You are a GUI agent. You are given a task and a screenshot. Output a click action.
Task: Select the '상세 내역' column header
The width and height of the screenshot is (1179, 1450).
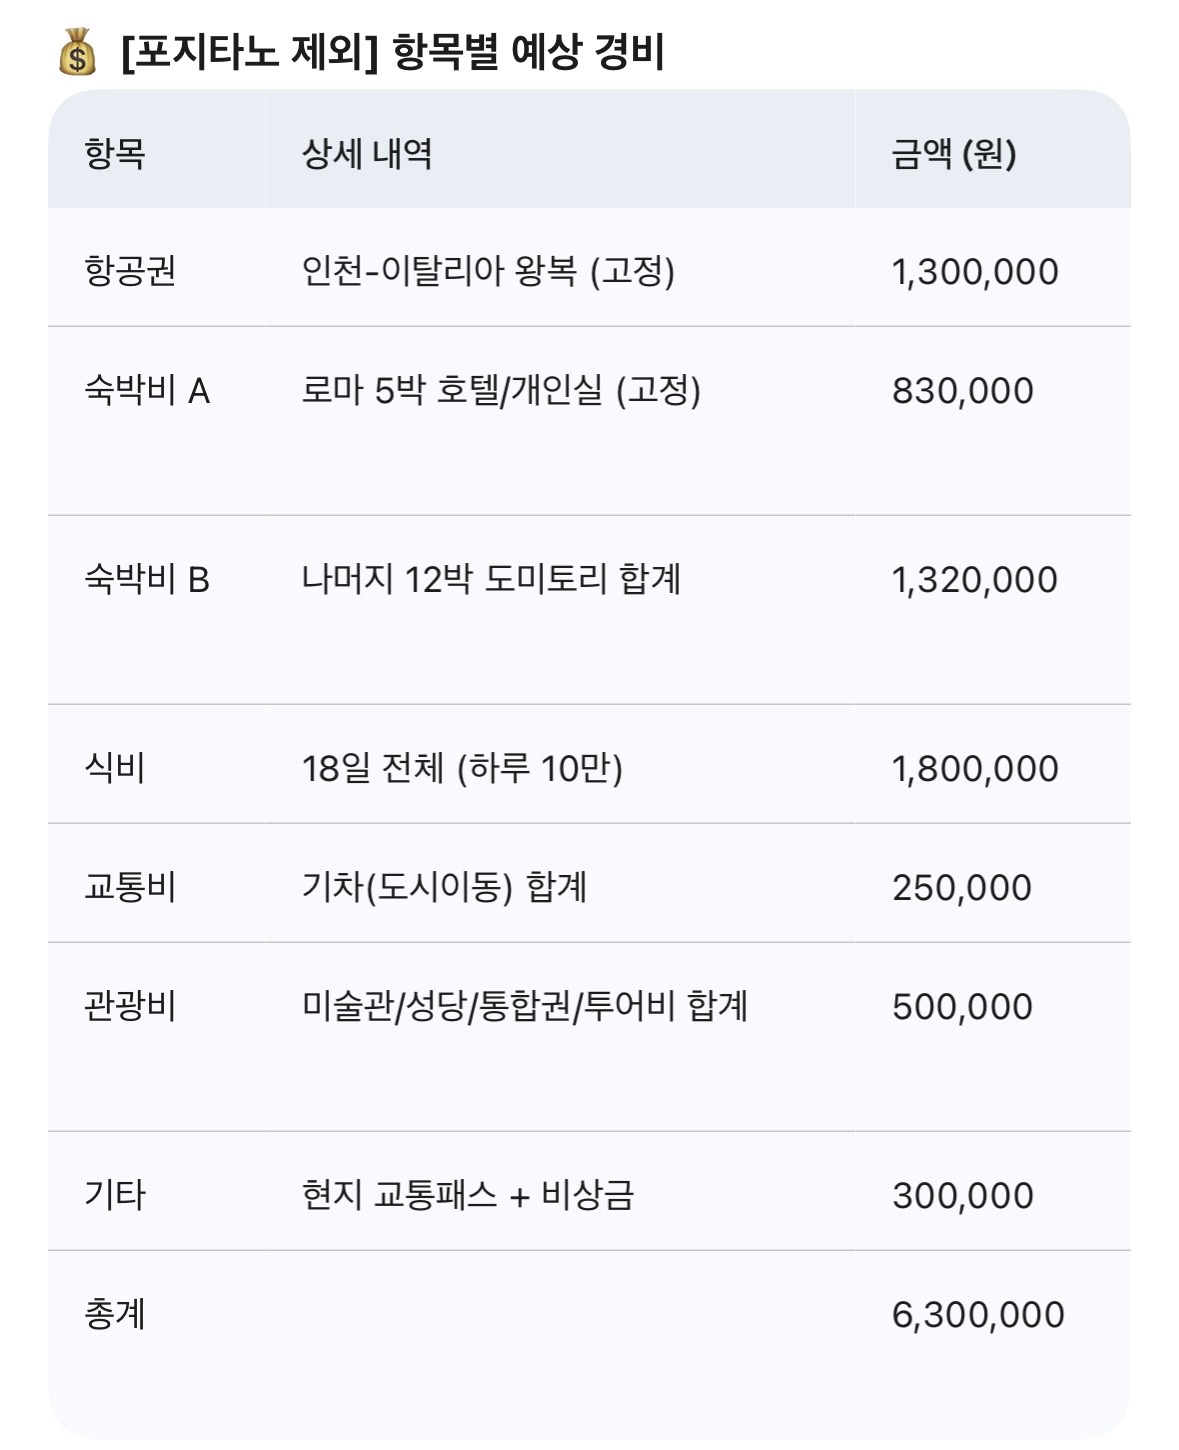point(367,154)
